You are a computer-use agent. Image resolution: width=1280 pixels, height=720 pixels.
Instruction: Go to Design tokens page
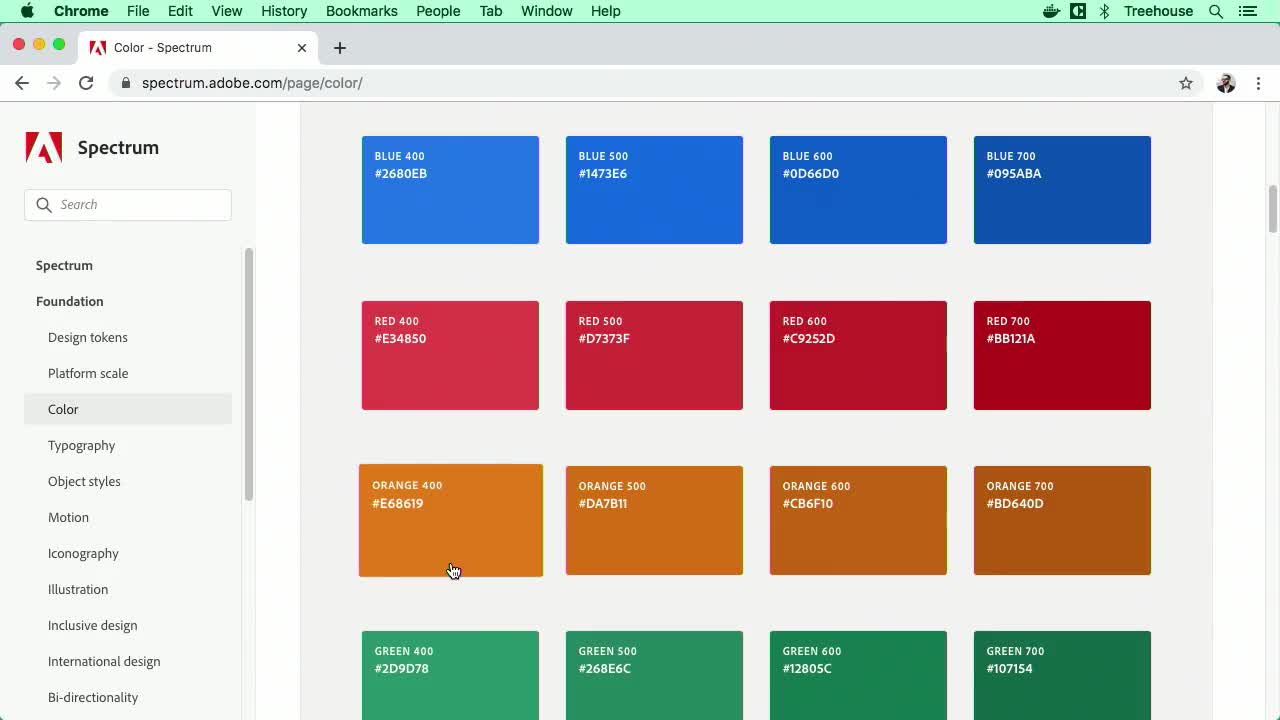[x=88, y=337]
